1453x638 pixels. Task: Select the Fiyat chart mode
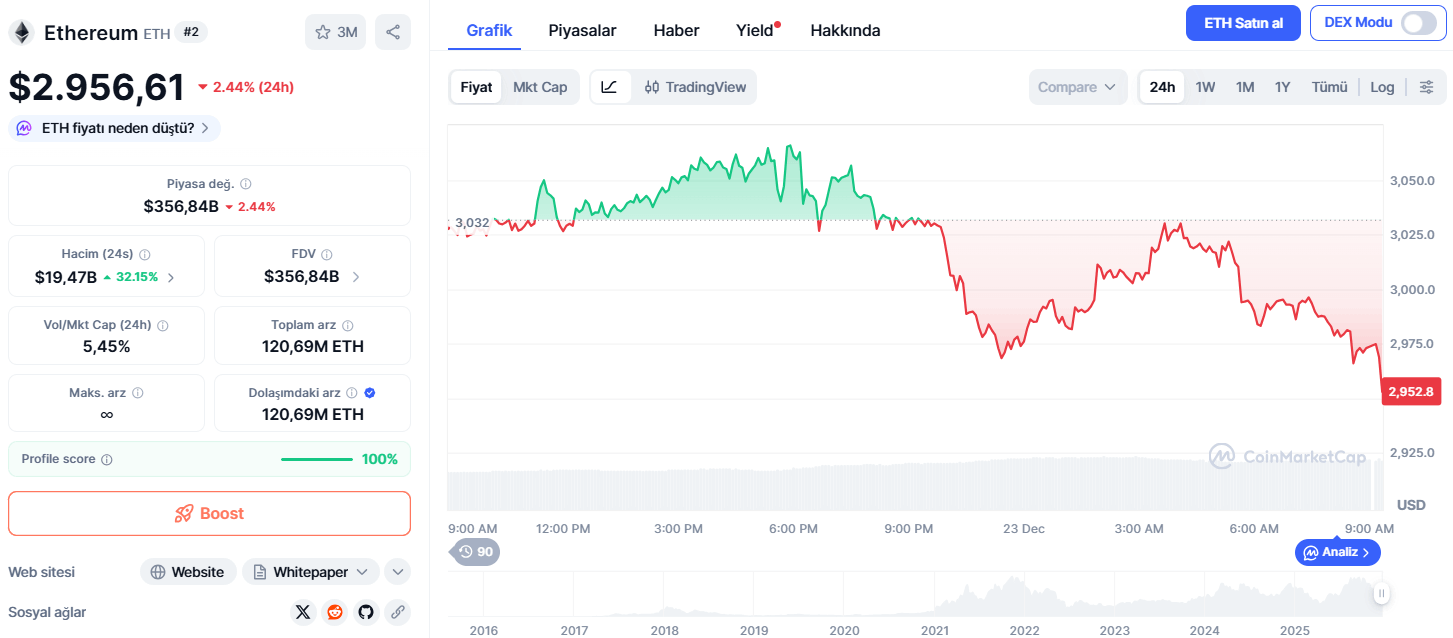tap(476, 87)
